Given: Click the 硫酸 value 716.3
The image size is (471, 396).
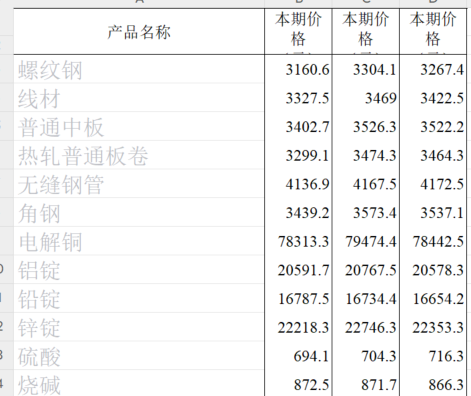Looking at the screenshot, I should point(433,356).
